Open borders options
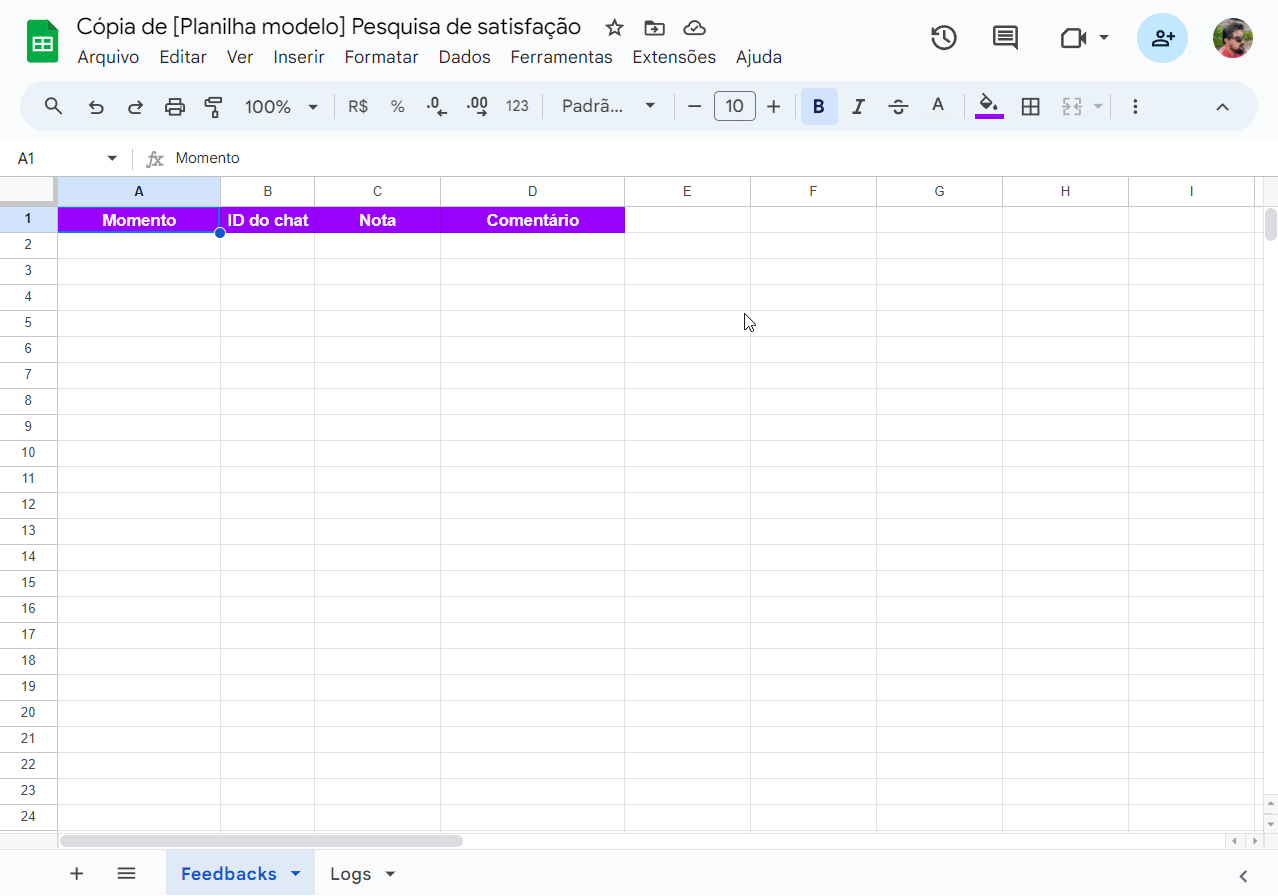 [x=1031, y=106]
